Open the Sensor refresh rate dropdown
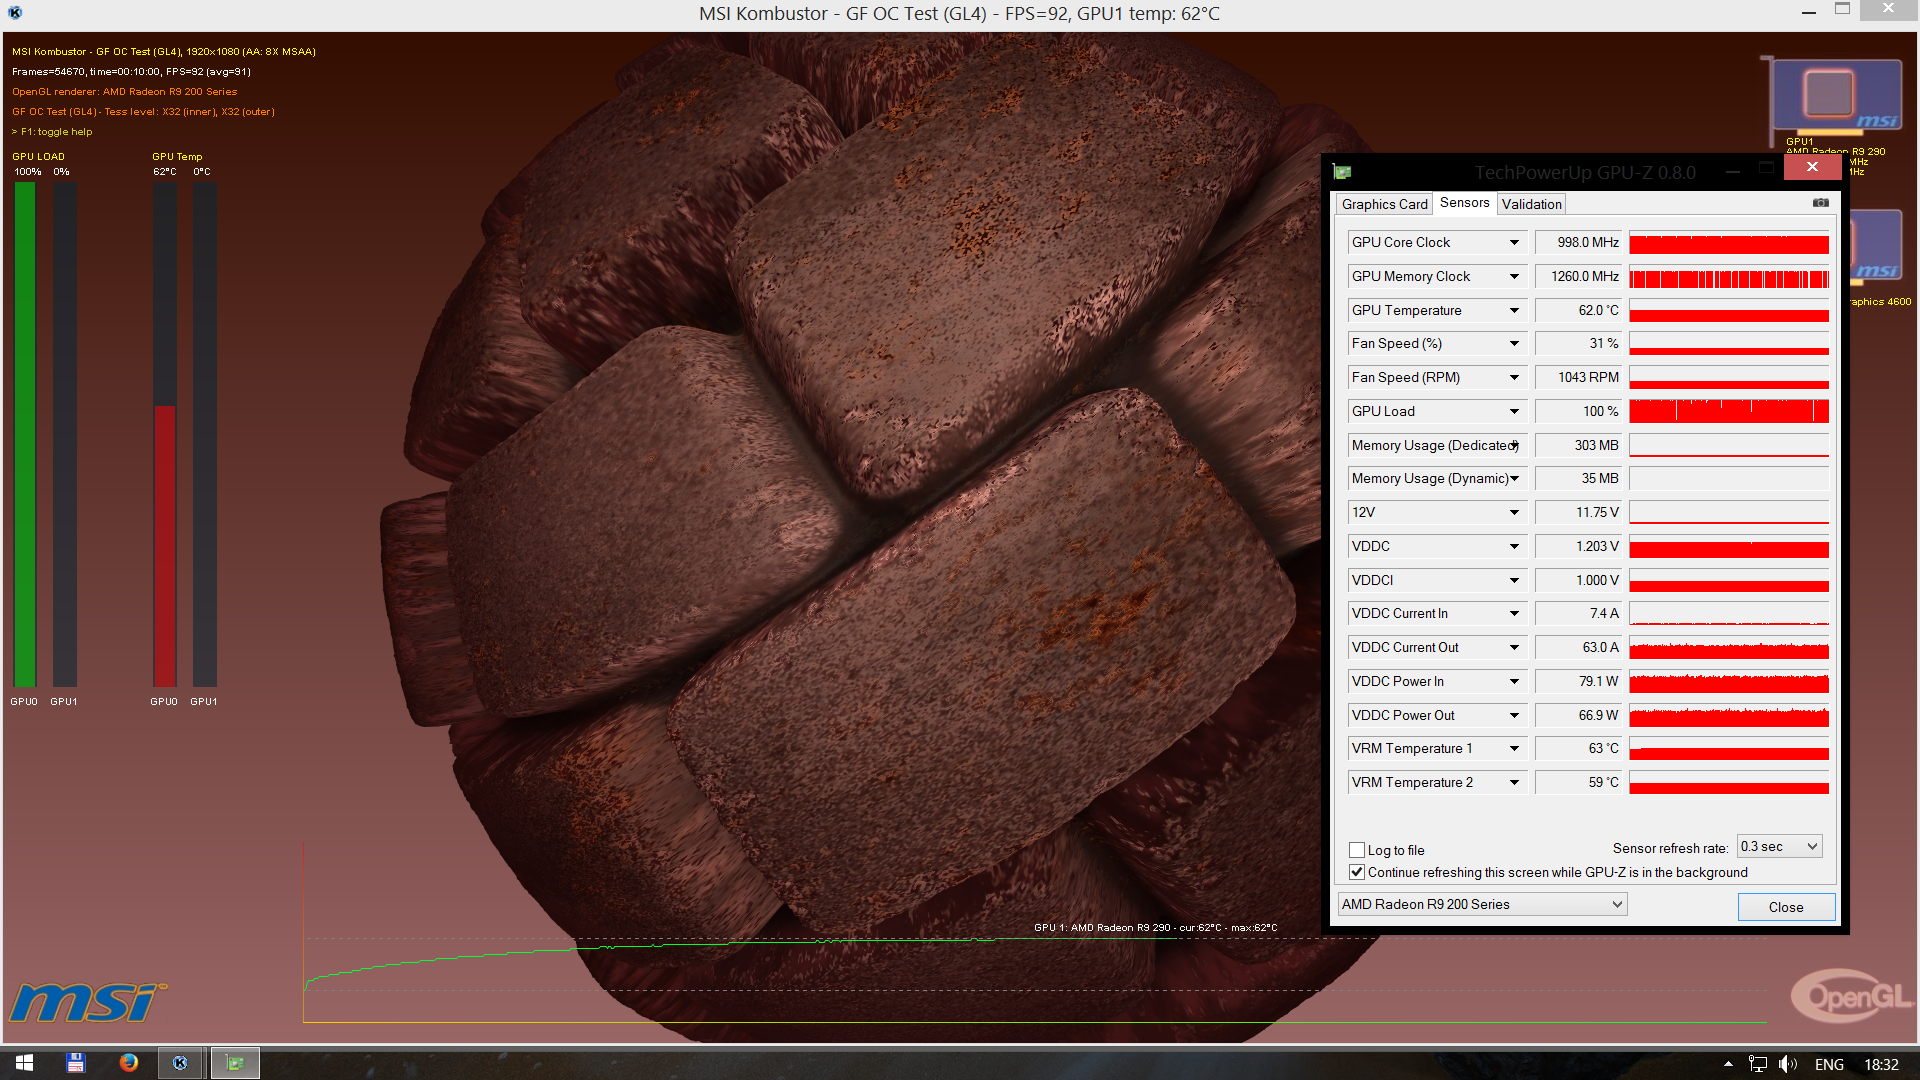The height and width of the screenshot is (1080, 1920). click(1780, 846)
